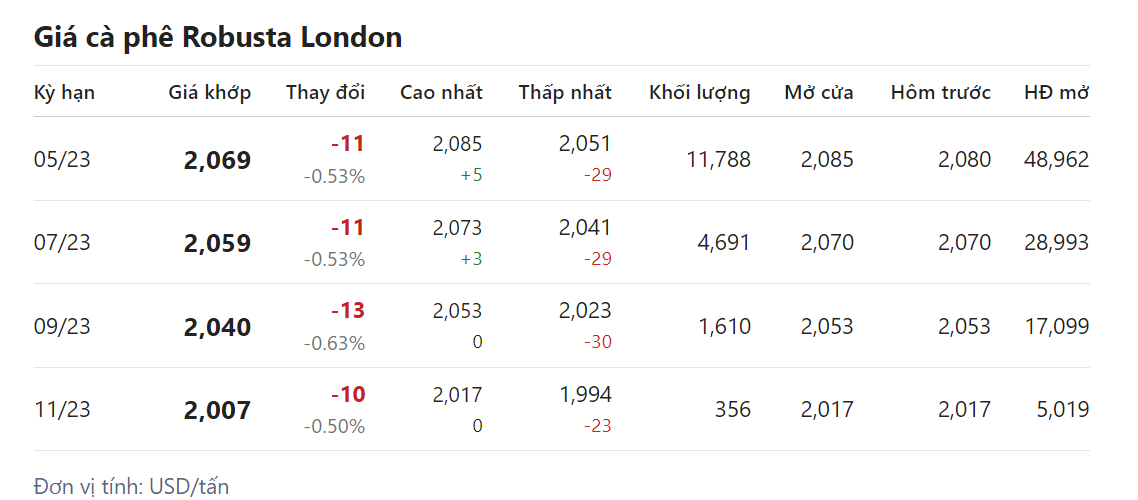Click the 'Giá cà phê Robusta London' heading

point(218,38)
